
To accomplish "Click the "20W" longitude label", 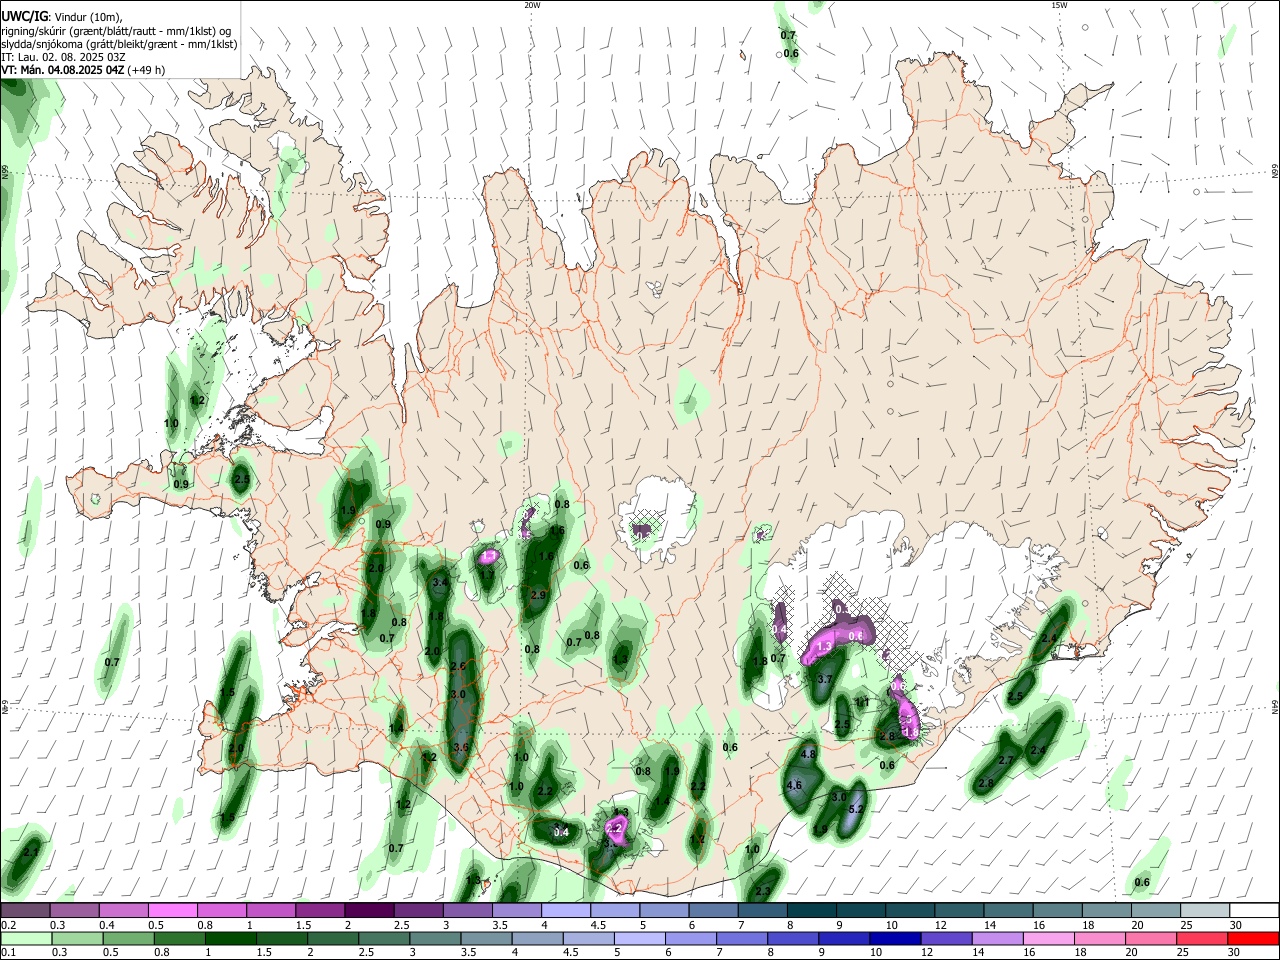I will [x=532, y=5].
